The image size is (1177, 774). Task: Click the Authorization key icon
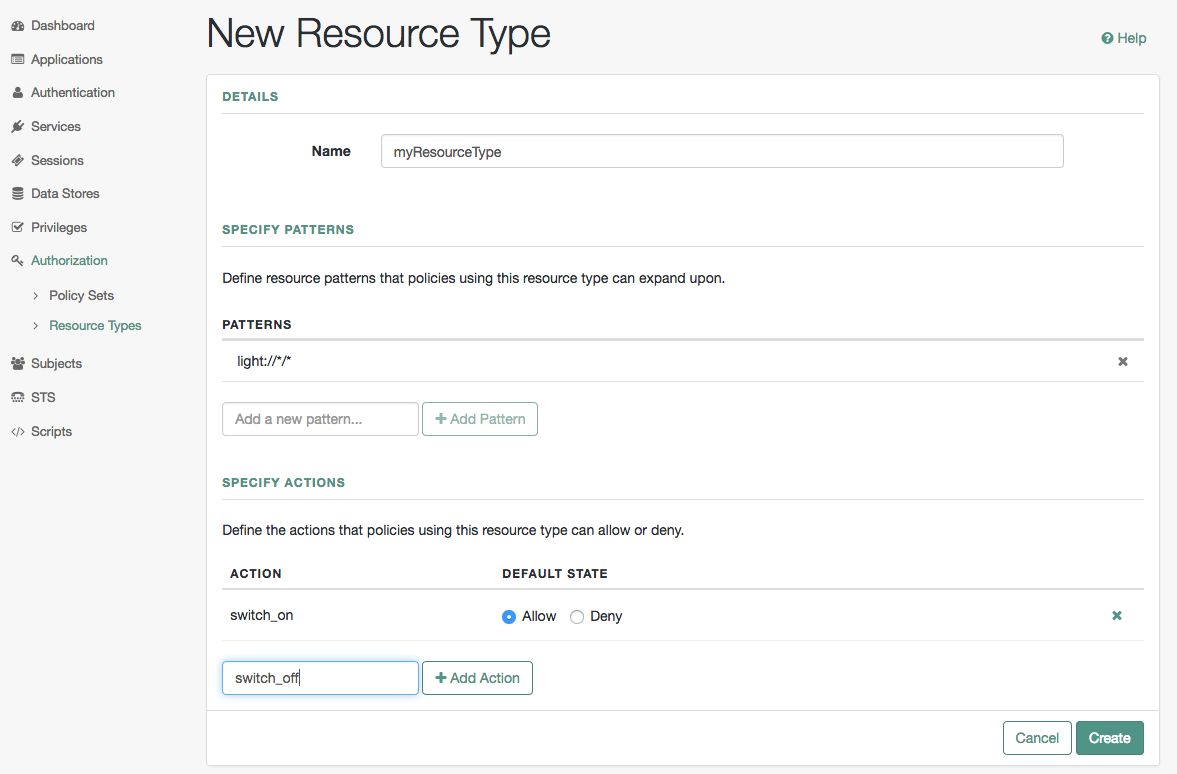[18, 261]
